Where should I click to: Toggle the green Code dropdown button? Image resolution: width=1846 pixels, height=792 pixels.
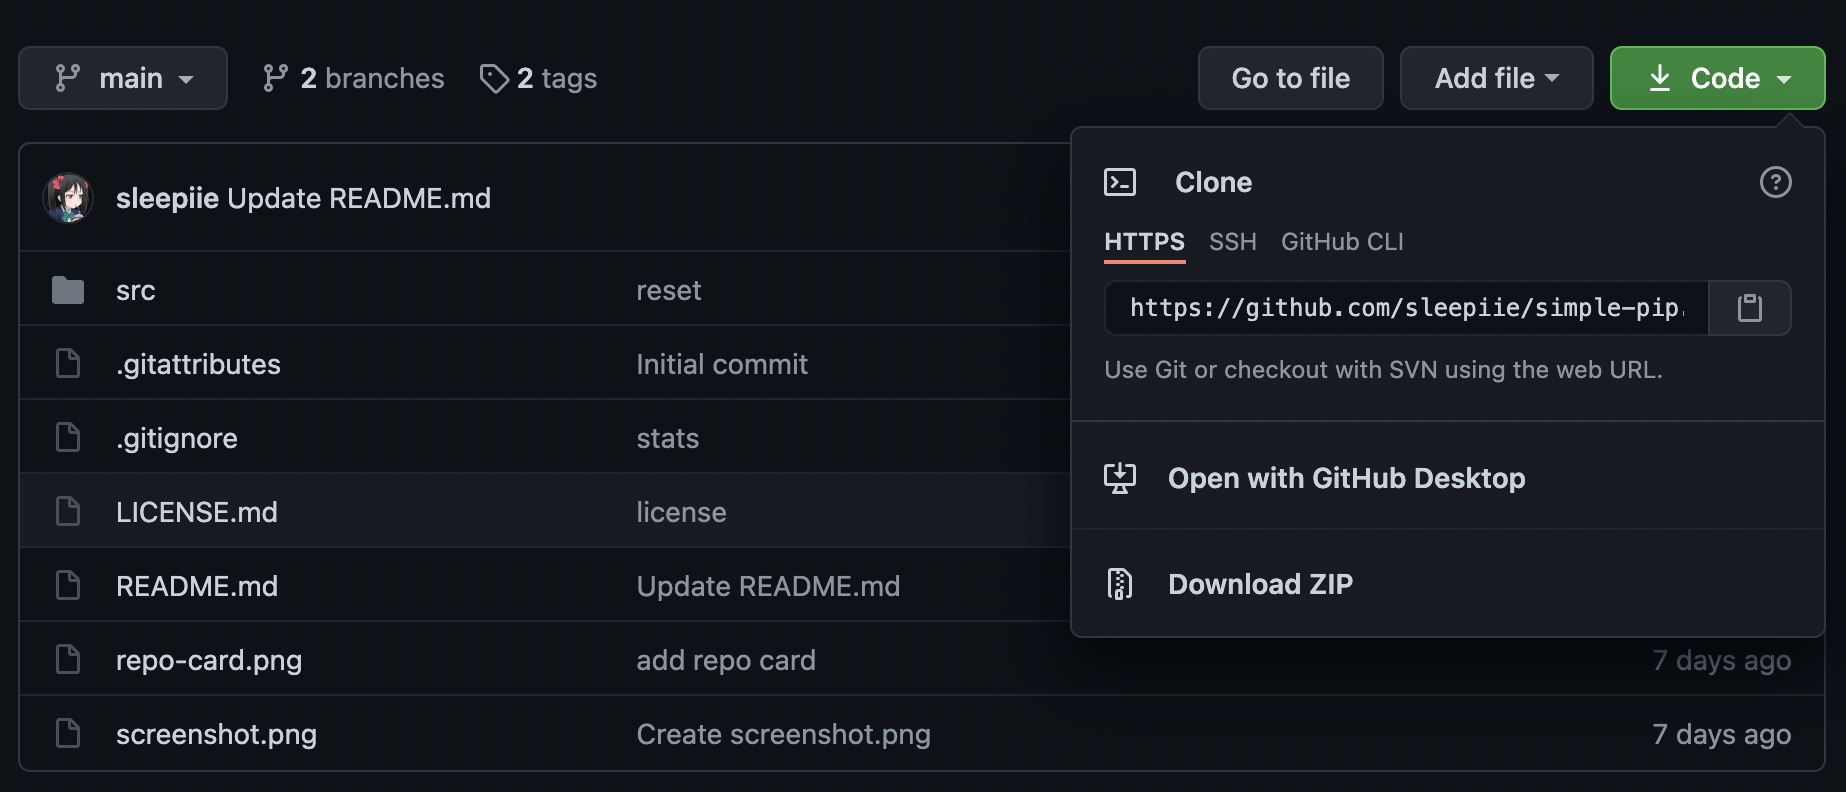tap(1718, 78)
